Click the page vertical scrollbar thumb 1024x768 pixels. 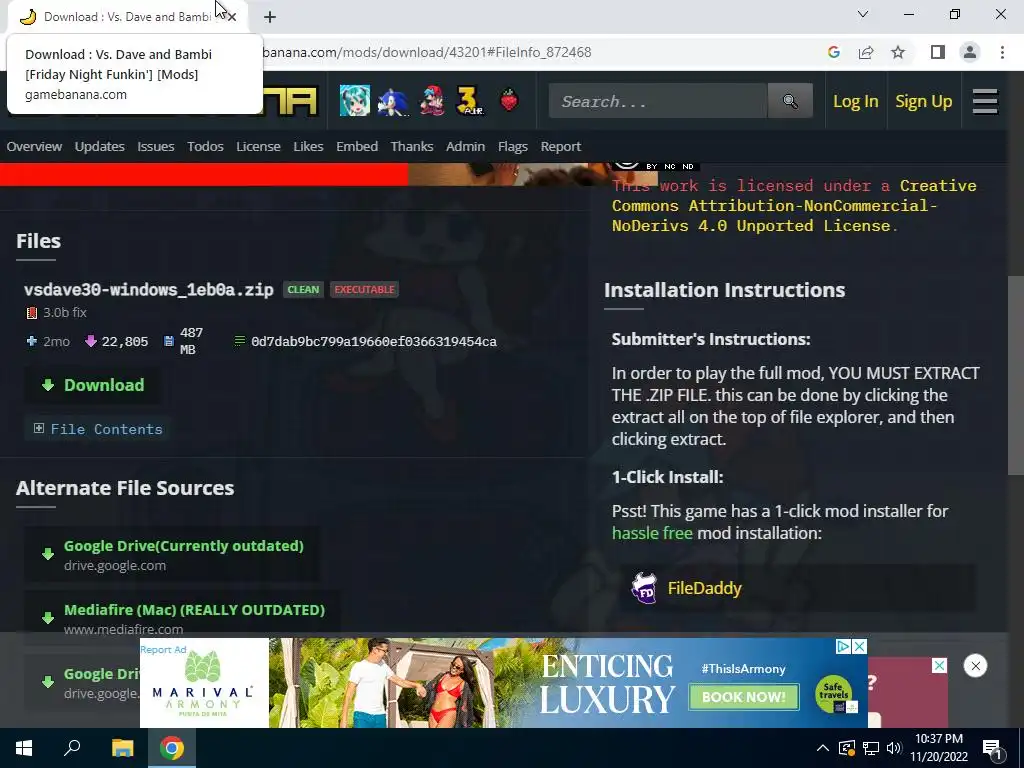pyautogui.click(x=1016, y=376)
